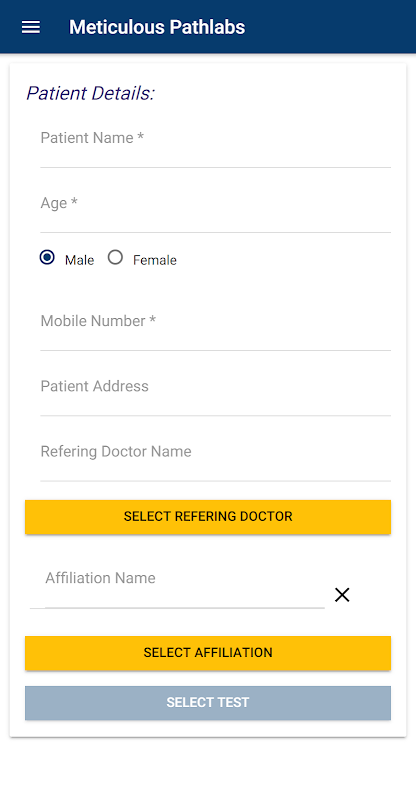
Task: Focus the Mobile Number field
Action: (x=215, y=328)
